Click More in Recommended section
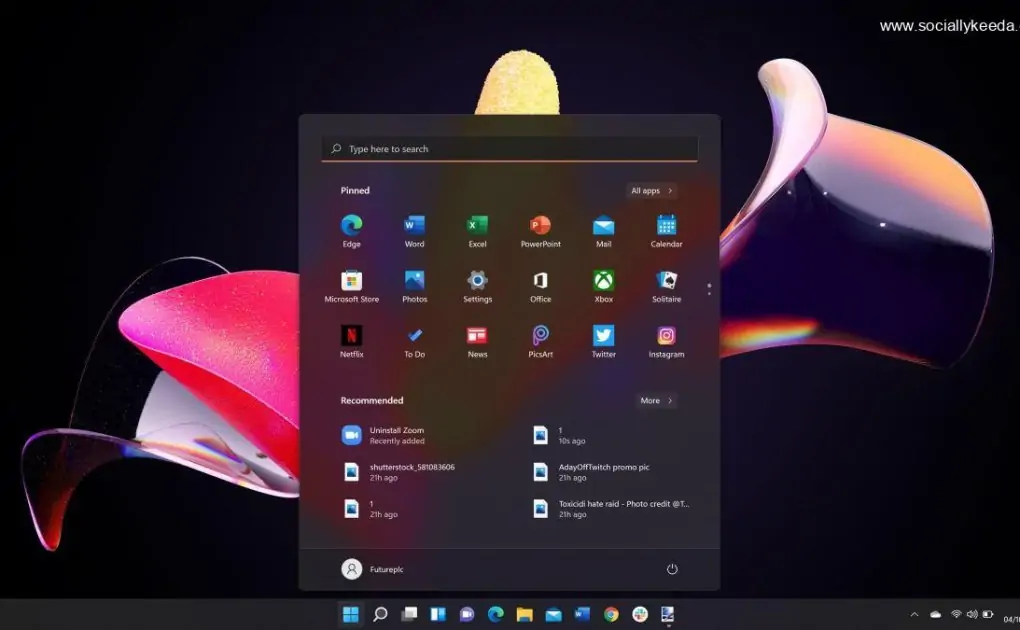Image resolution: width=1020 pixels, height=630 pixels. coord(656,401)
